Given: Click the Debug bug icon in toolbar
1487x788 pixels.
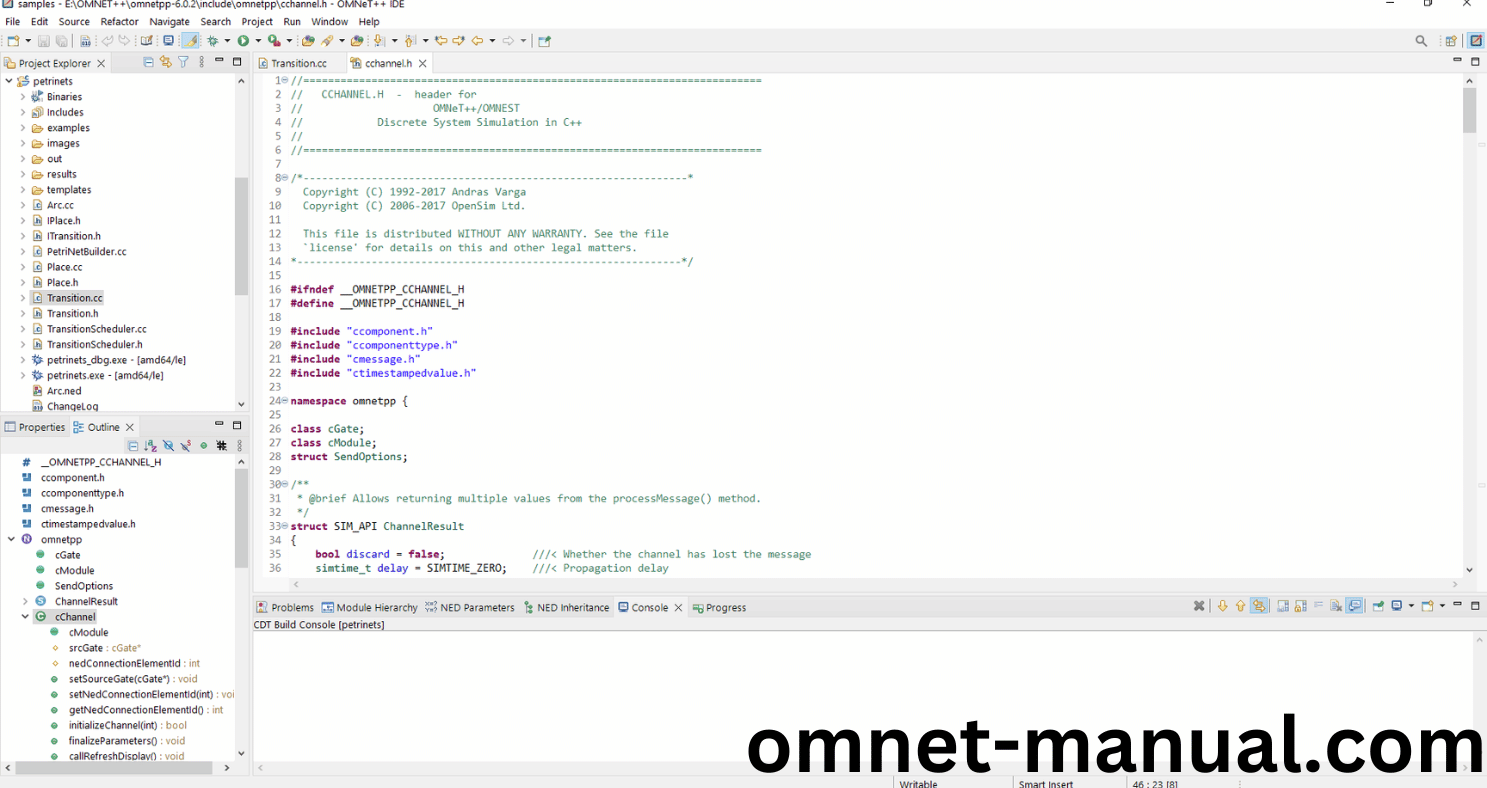Looking at the screenshot, I should (212, 41).
